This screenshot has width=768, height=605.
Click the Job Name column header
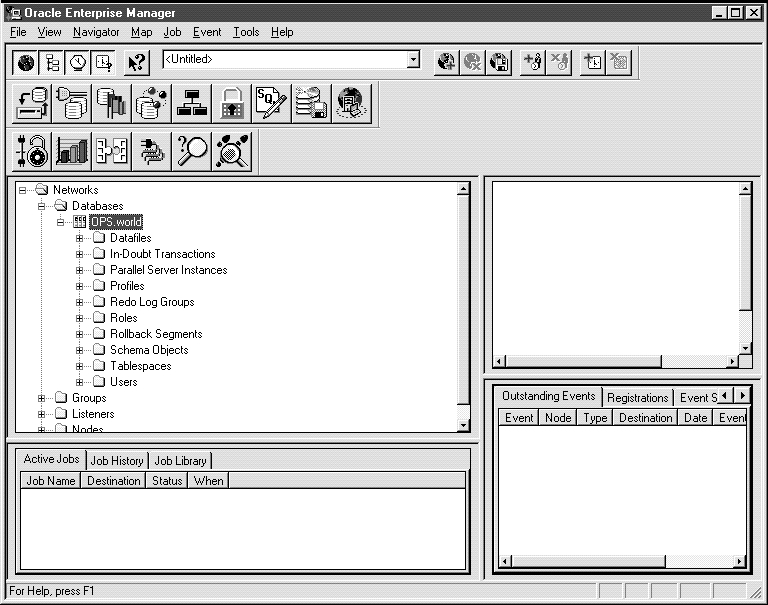pyautogui.click(x=50, y=481)
